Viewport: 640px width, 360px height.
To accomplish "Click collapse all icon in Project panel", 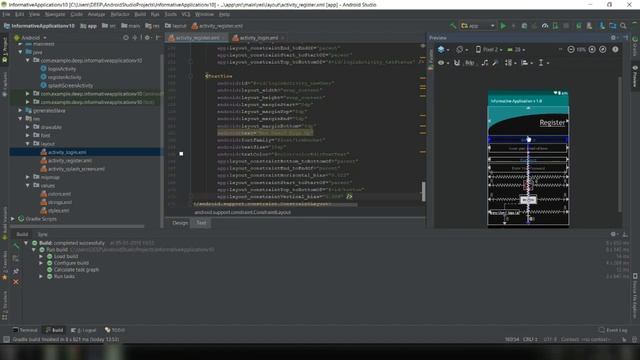I will point(135,38).
